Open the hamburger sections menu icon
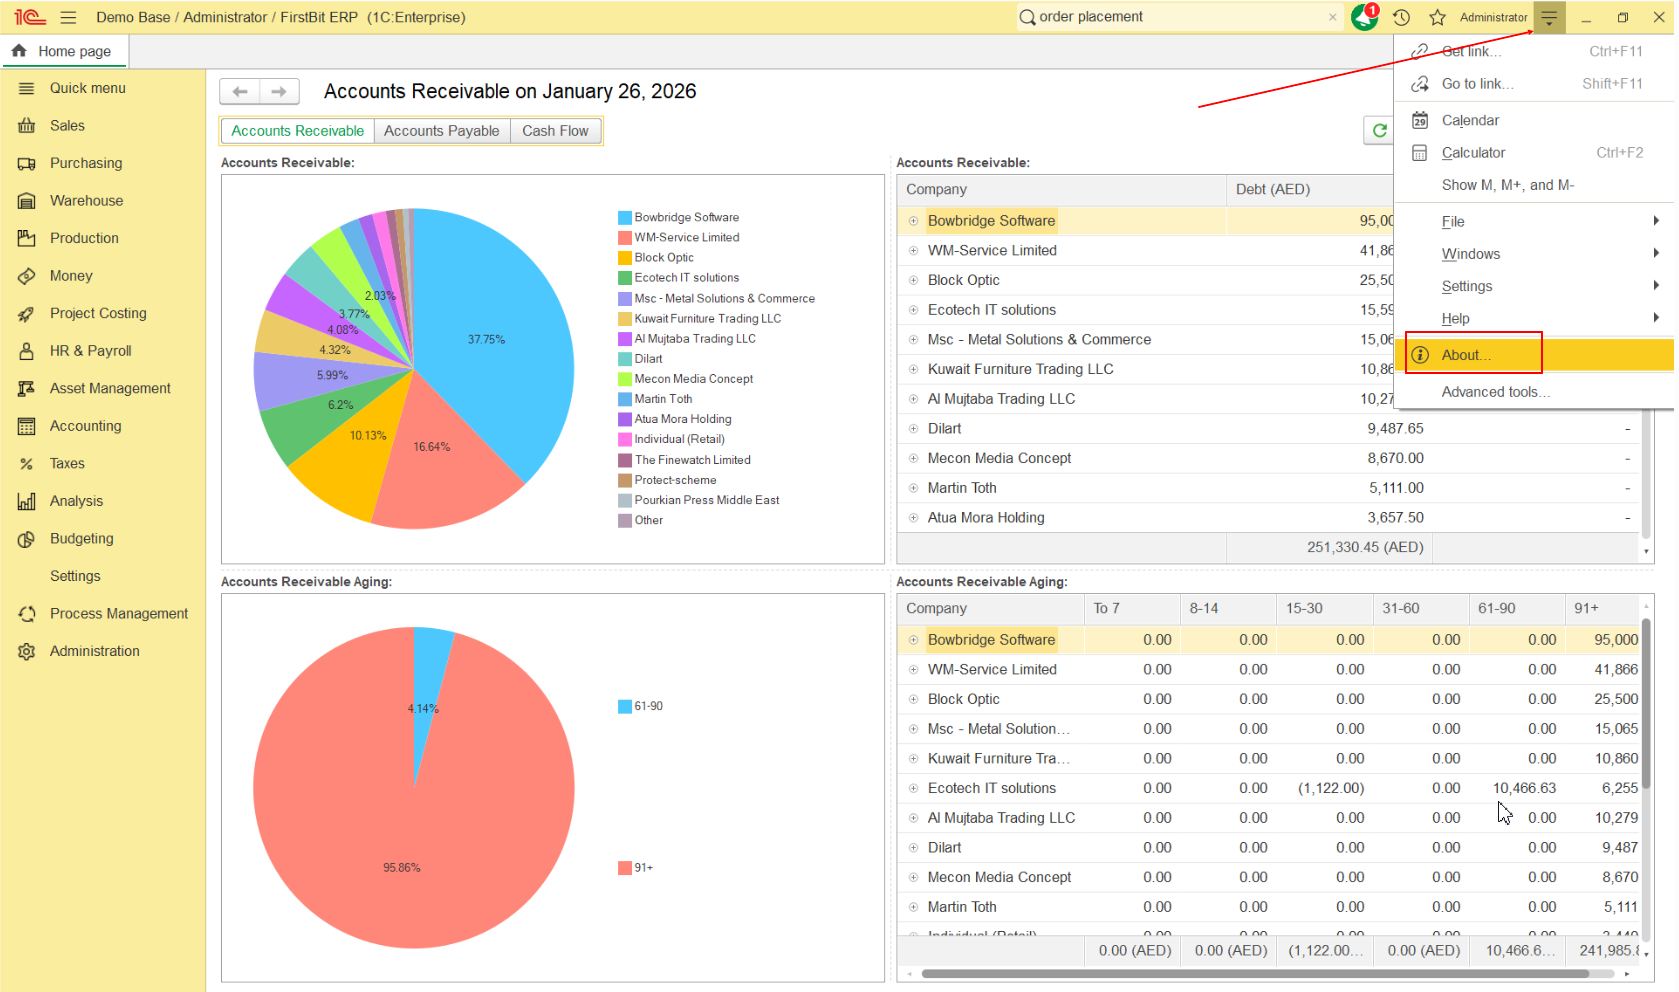This screenshot has width=1679, height=992. pos(68,17)
